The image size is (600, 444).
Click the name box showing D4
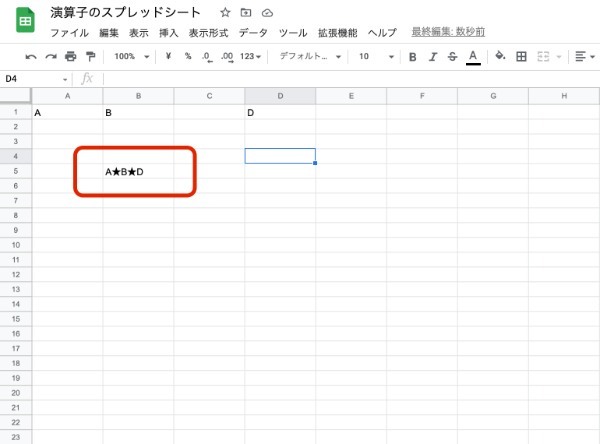(x=34, y=79)
